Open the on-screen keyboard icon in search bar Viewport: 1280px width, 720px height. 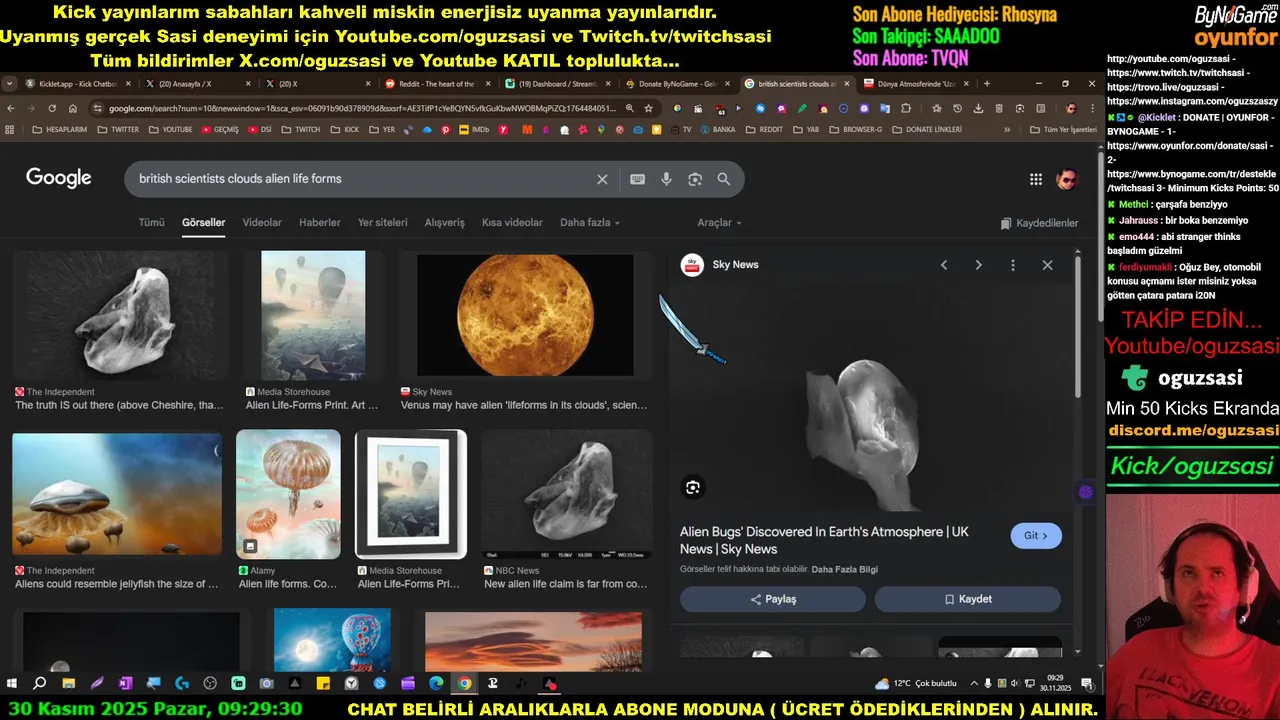(637, 179)
